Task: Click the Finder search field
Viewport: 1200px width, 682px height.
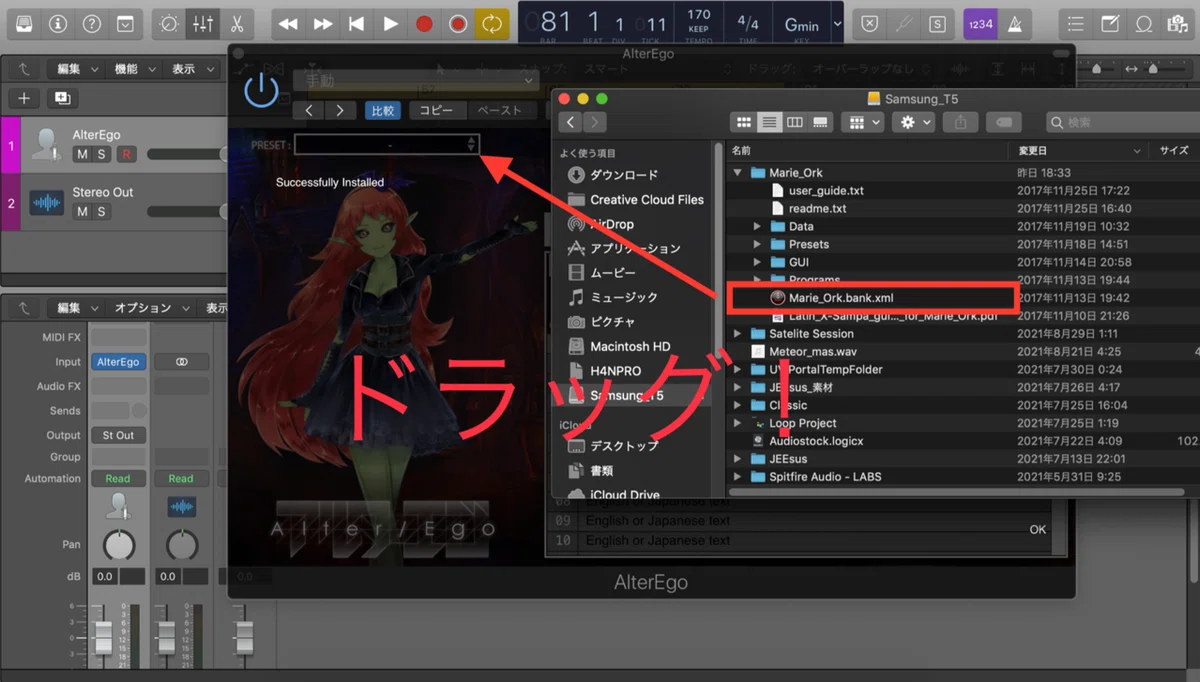Action: 1122,122
